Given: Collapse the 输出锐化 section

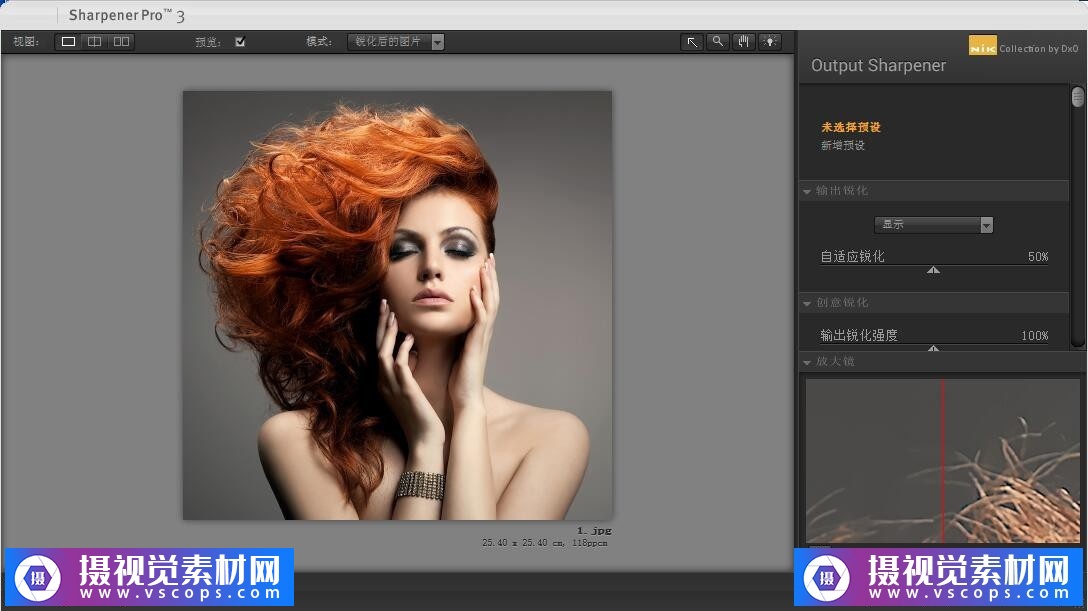Looking at the screenshot, I should 807,191.
